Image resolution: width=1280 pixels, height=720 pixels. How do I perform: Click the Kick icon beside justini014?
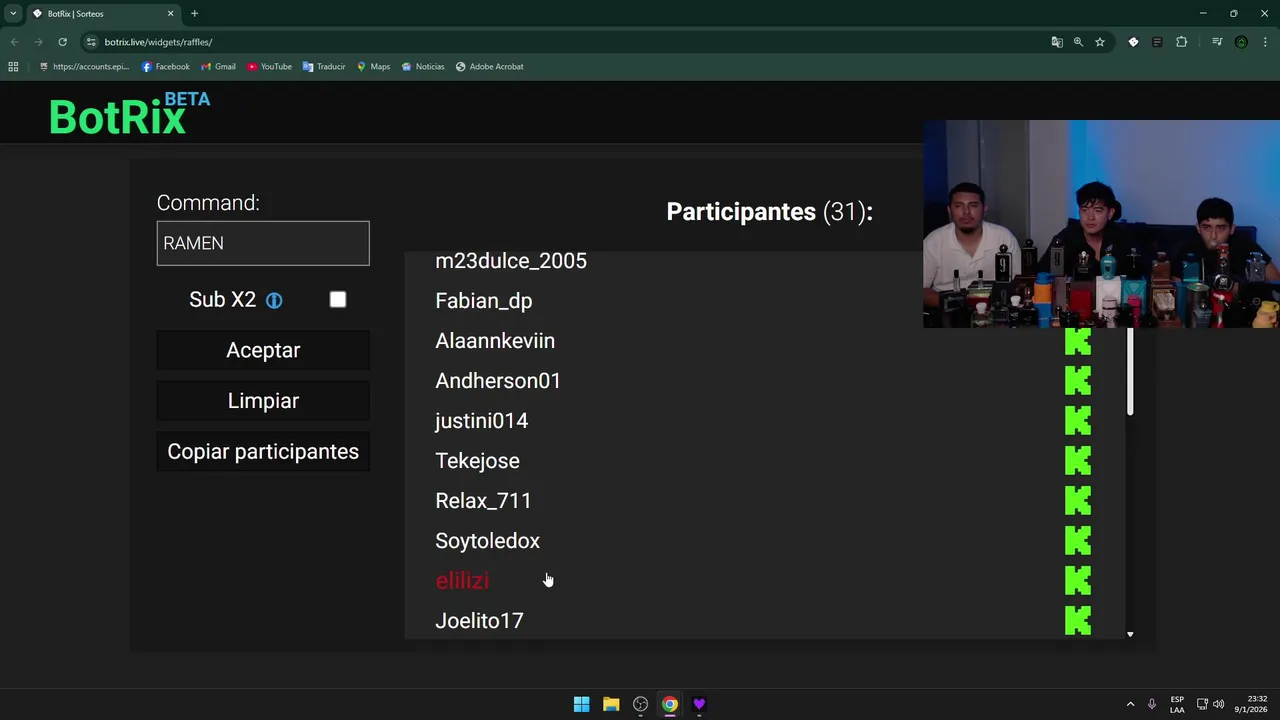click(x=1078, y=421)
